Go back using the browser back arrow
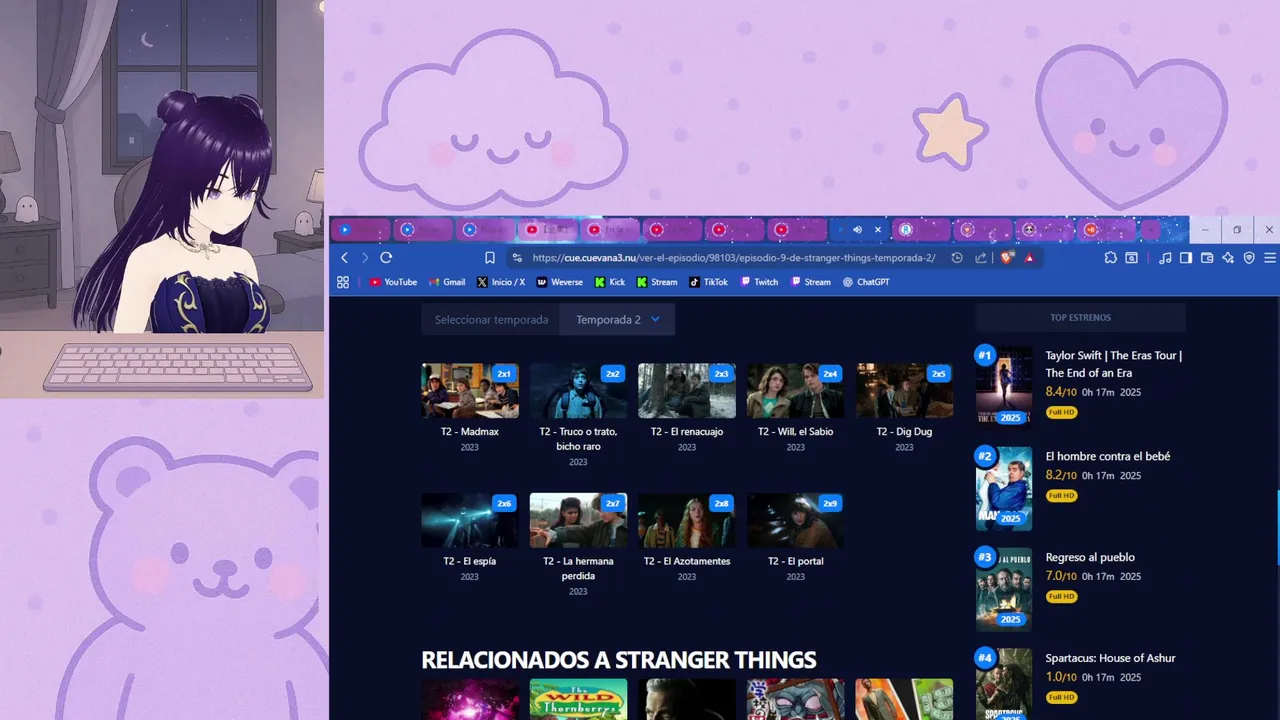This screenshot has height=720, width=1280. pyautogui.click(x=345, y=258)
